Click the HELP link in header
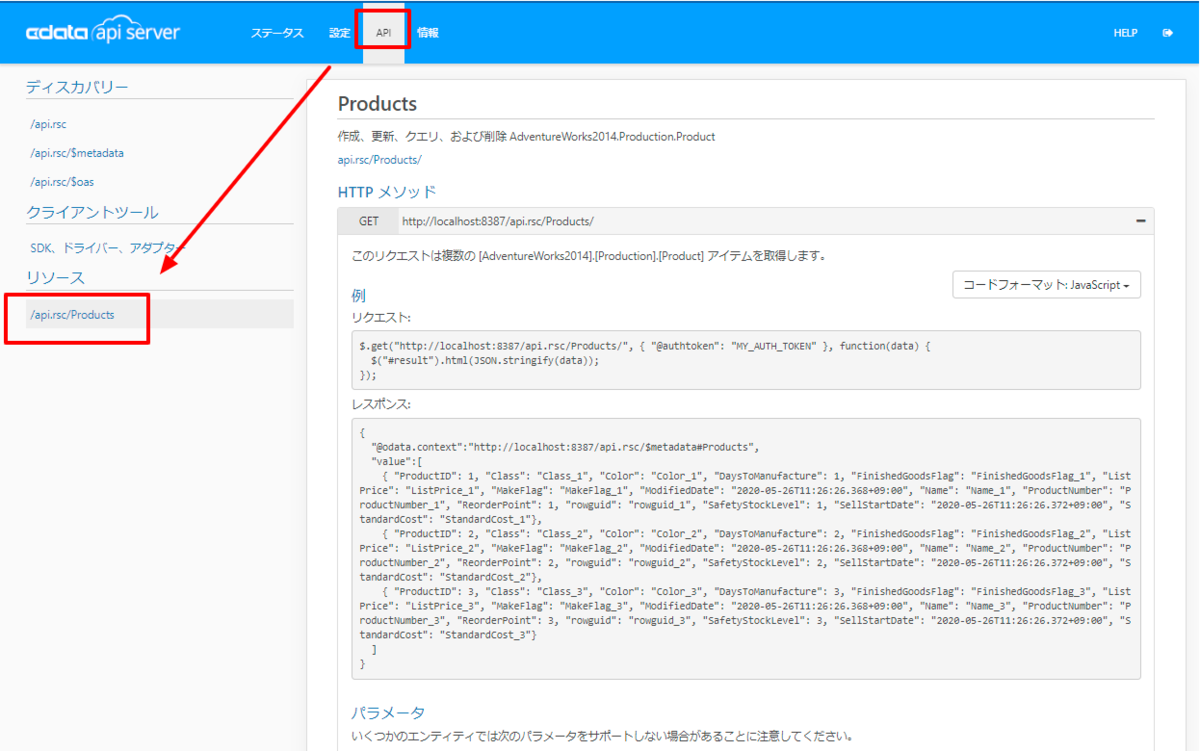This screenshot has height=751, width=1200. pyautogui.click(x=1126, y=33)
